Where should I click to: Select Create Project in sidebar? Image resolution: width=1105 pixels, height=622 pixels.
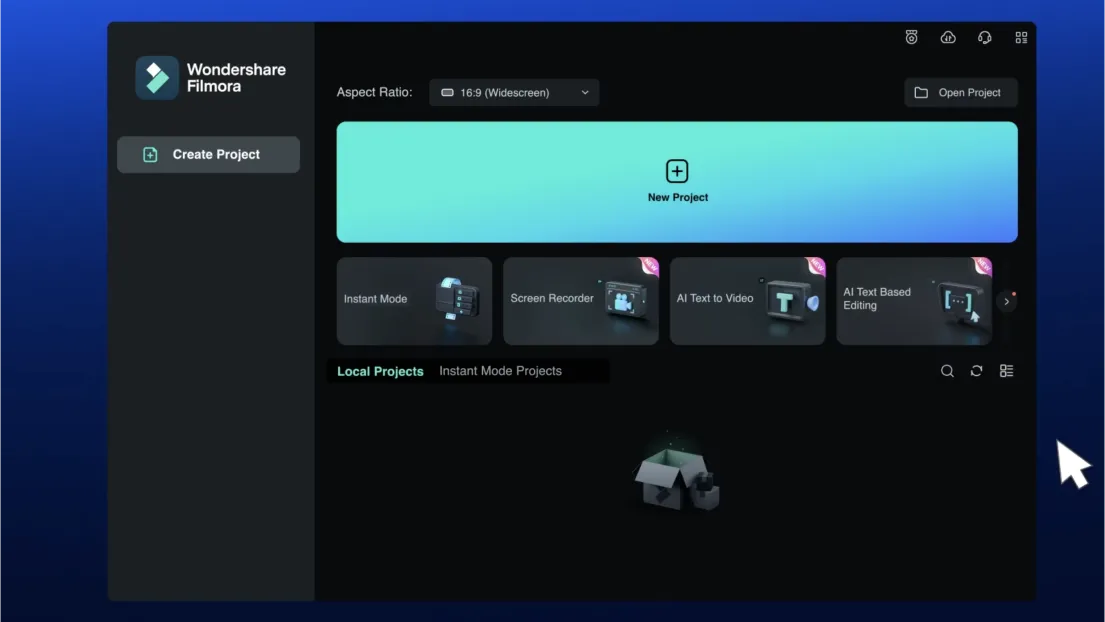click(209, 154)
